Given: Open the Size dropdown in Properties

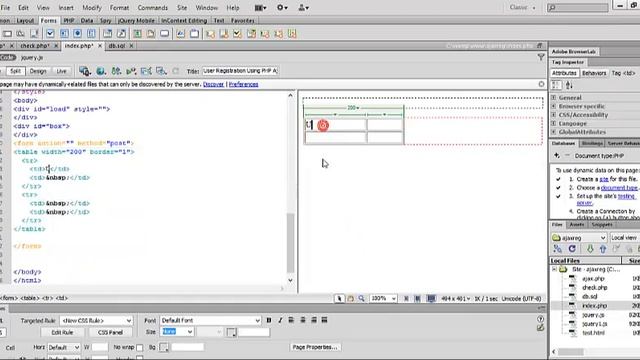Looking at the screenshot, I should pyautogui.click(x=177, y=332).
